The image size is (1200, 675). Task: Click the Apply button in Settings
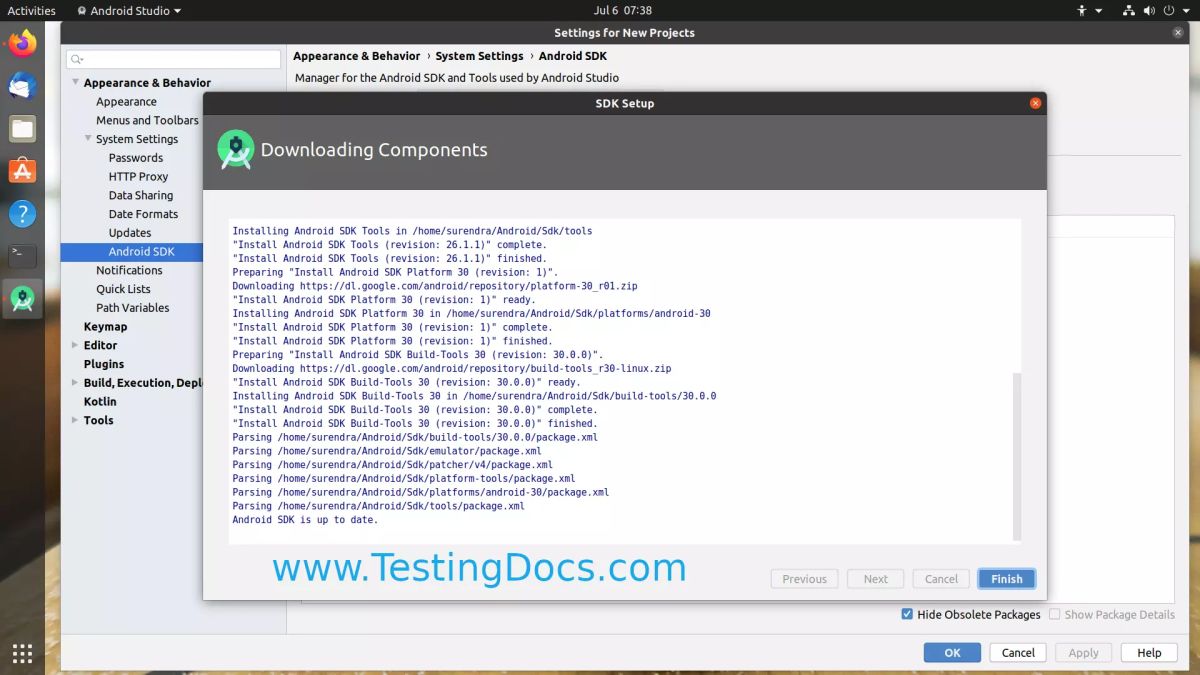click(x=1083, y=652)
